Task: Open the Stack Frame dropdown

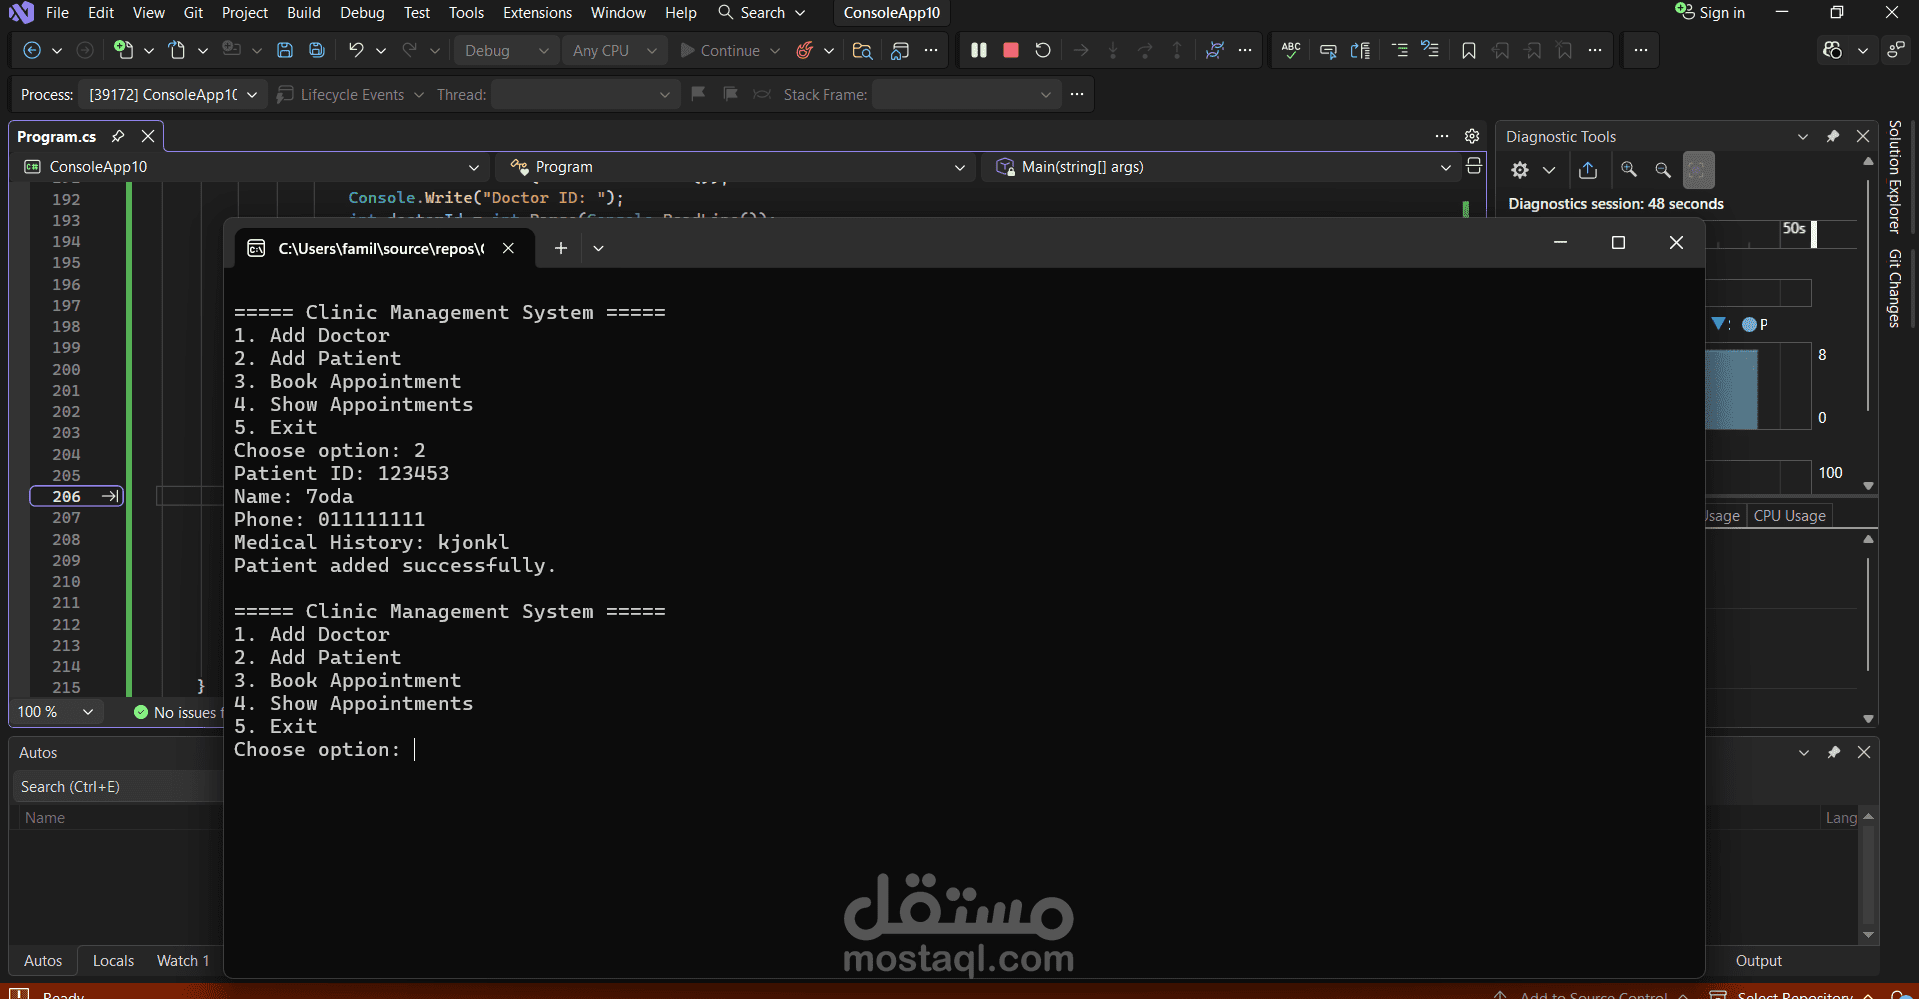Action: [x=965, y=94]
